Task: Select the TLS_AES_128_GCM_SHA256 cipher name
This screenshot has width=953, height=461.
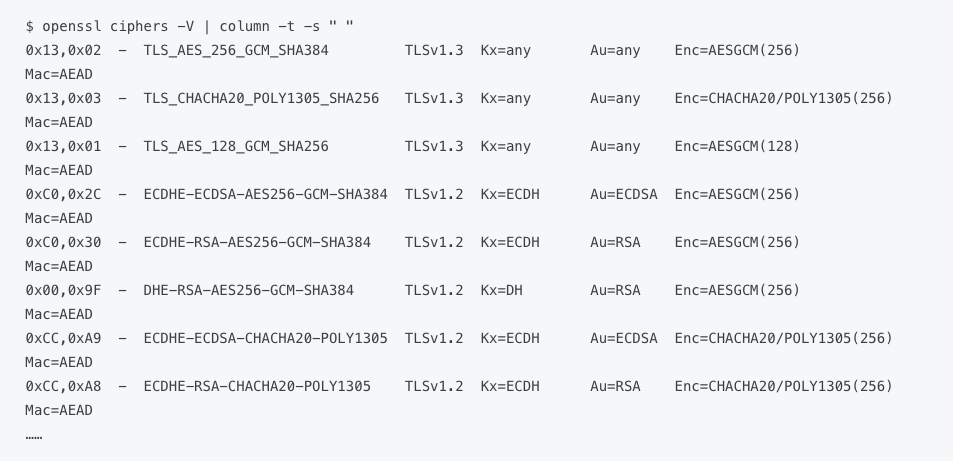Action: click(x=236, y=146)
